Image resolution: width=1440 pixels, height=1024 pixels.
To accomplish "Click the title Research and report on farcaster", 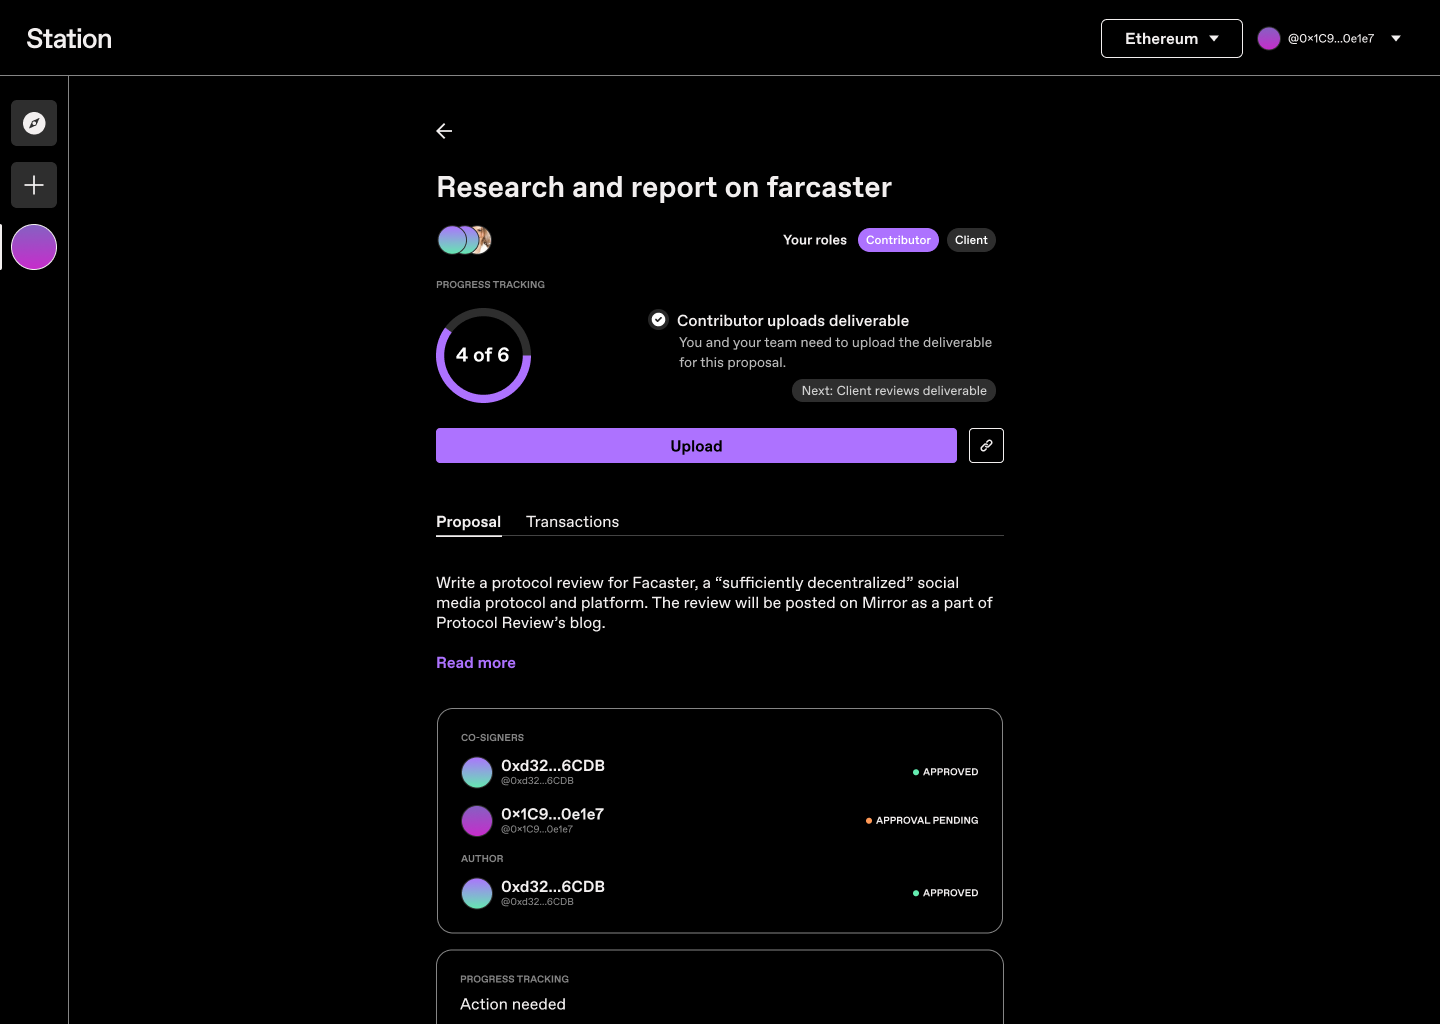I will pyautogui.click(x=664, y=187).
